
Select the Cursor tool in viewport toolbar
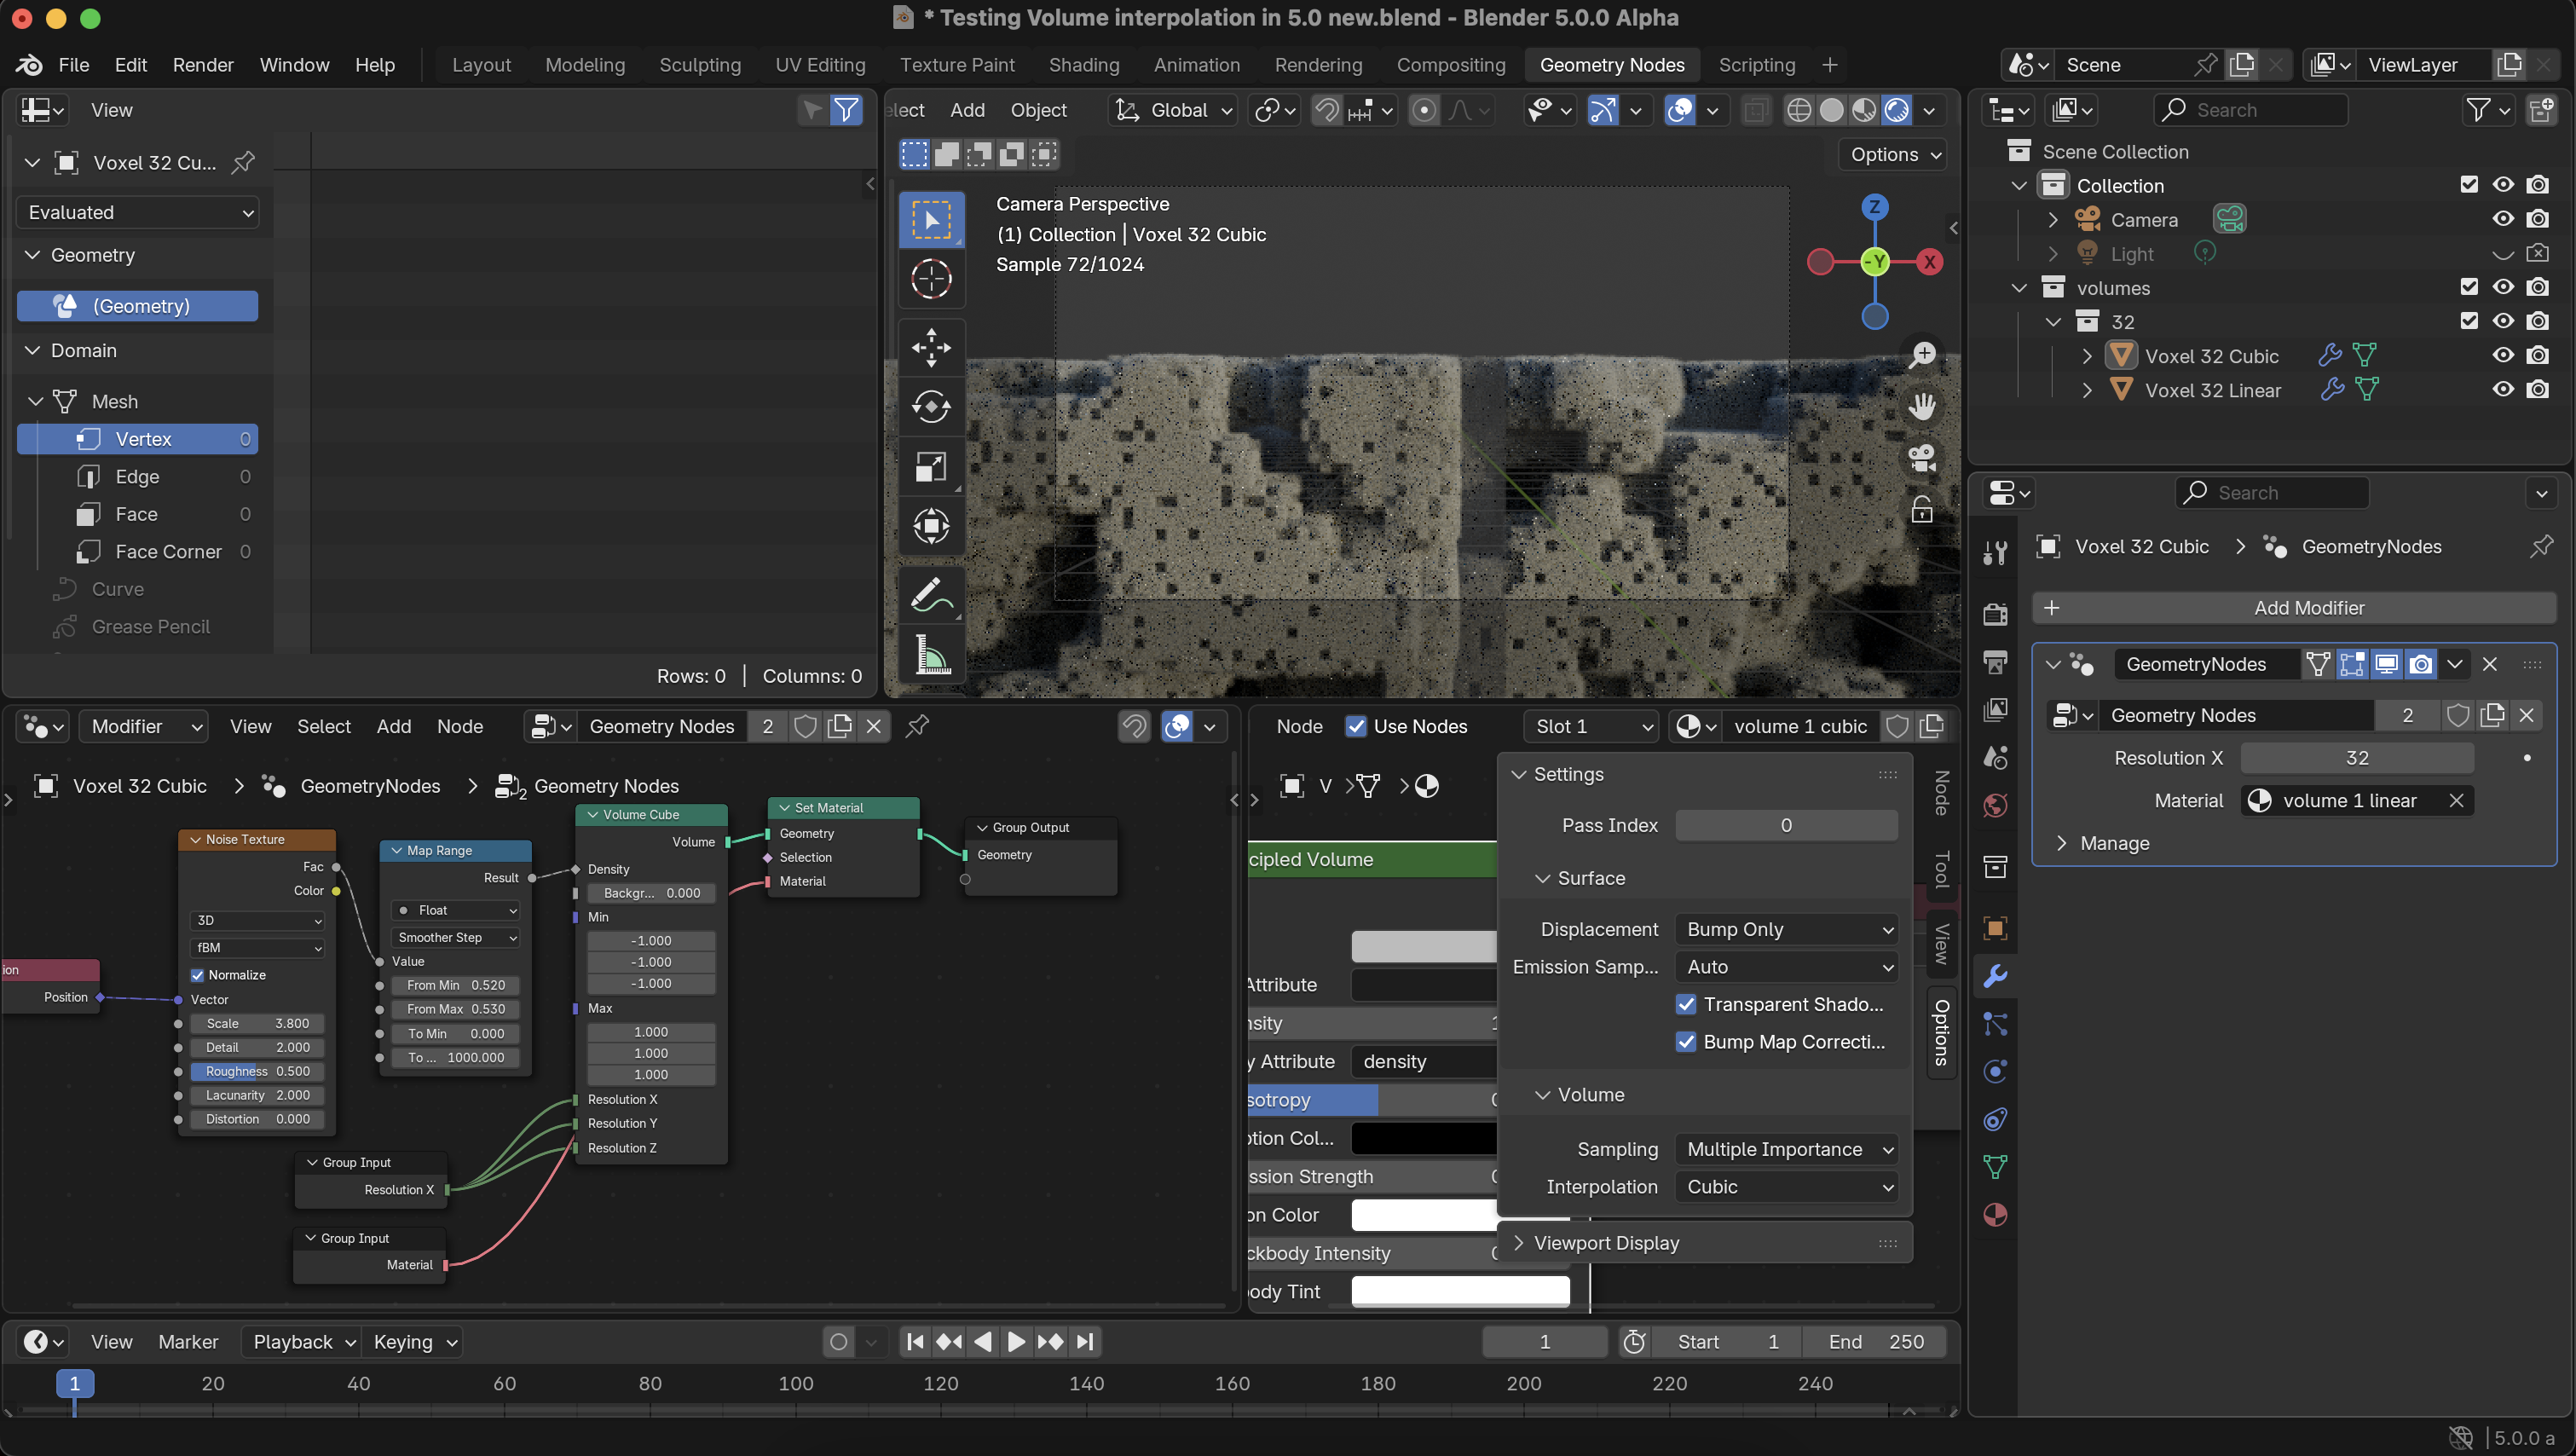point(931,278)
